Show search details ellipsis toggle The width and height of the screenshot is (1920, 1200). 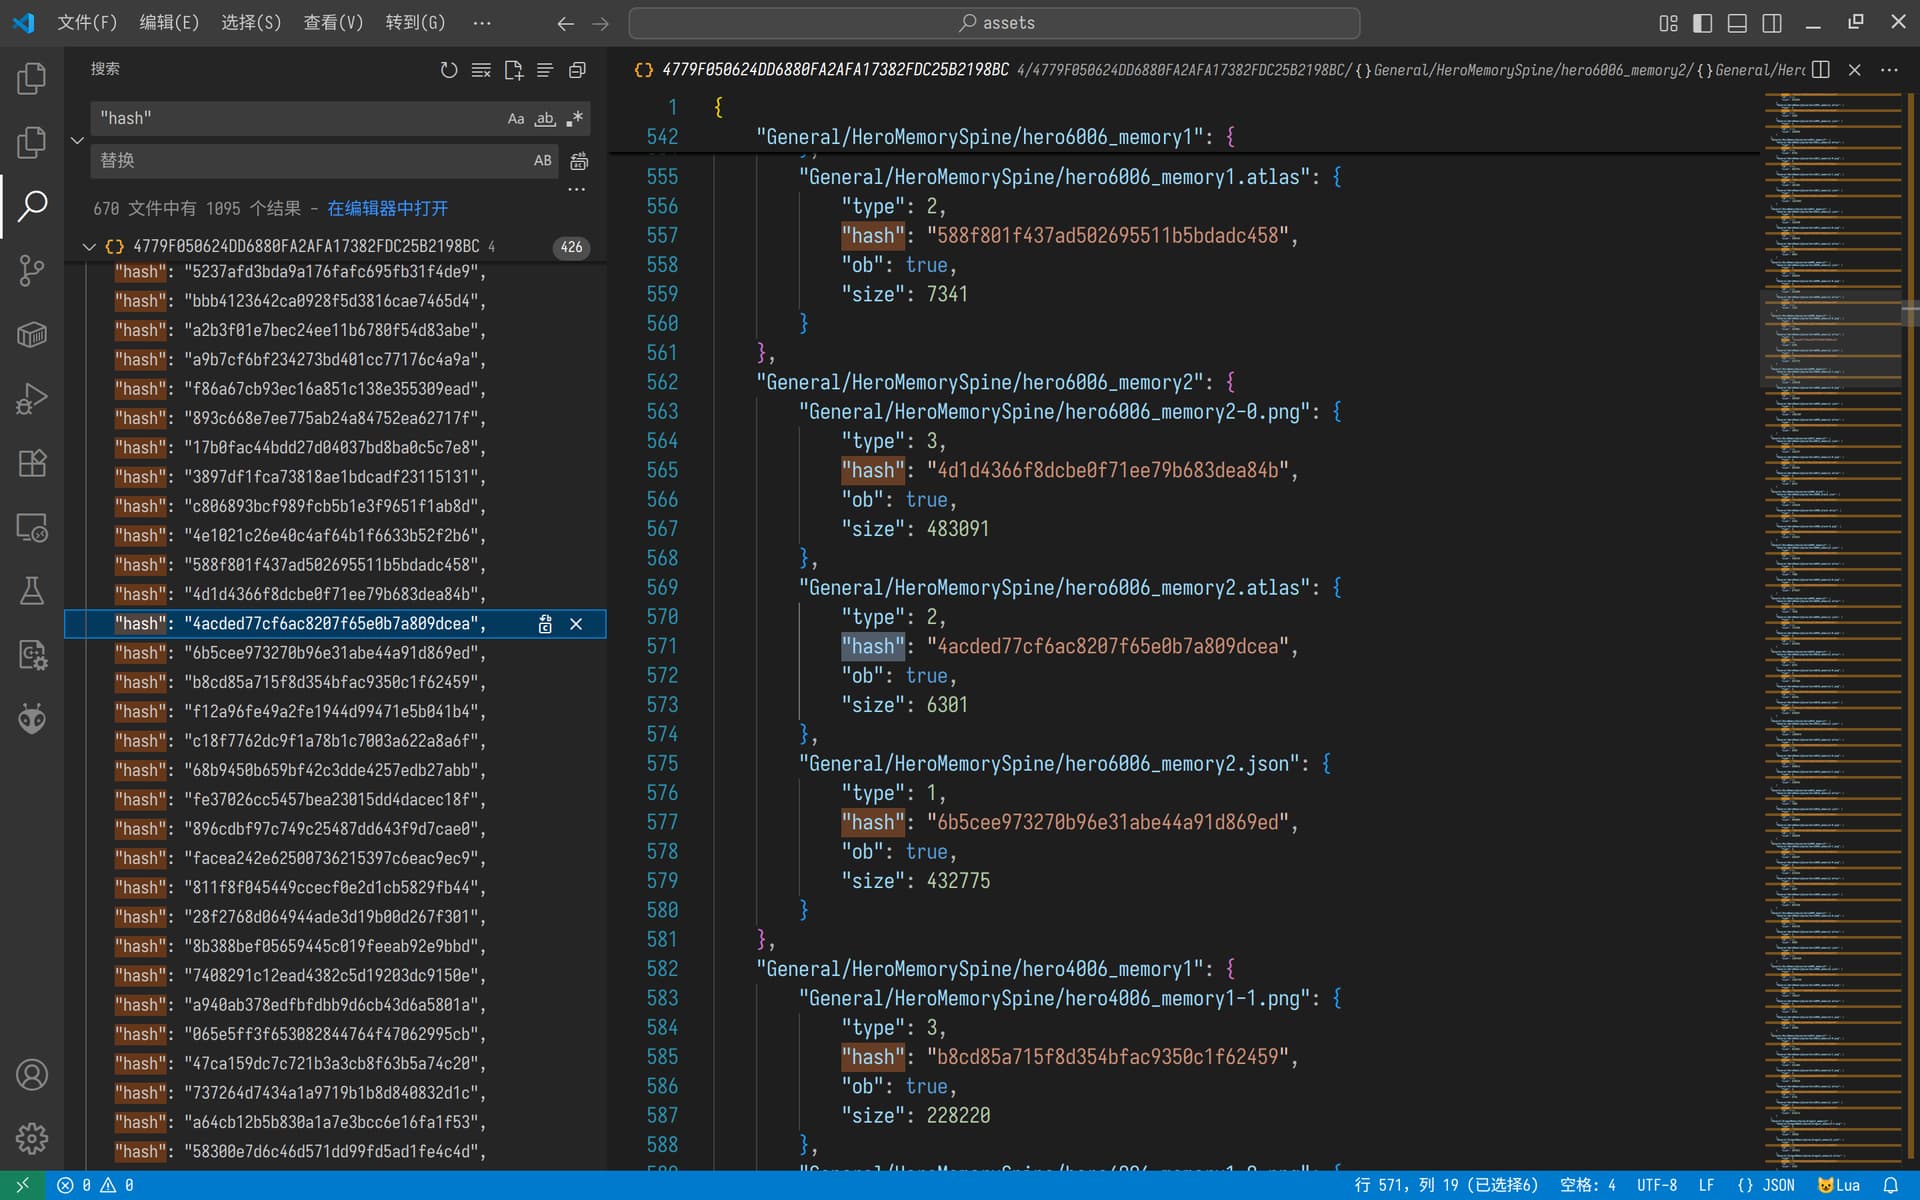[577, 189]
